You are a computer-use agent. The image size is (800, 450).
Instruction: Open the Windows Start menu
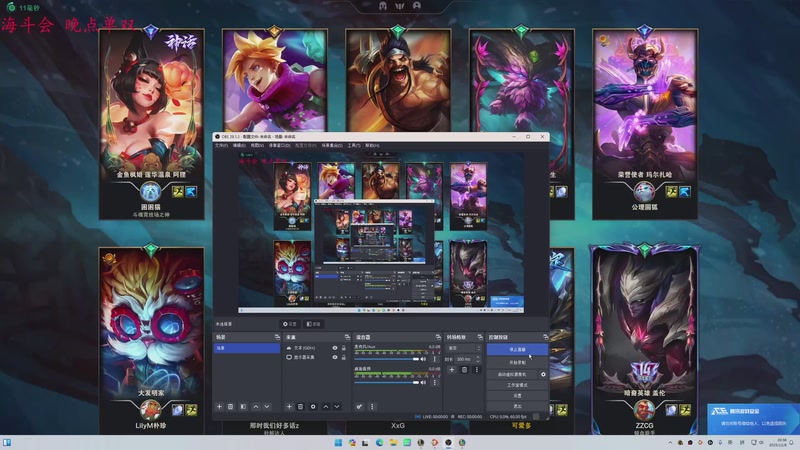point(7,442)
